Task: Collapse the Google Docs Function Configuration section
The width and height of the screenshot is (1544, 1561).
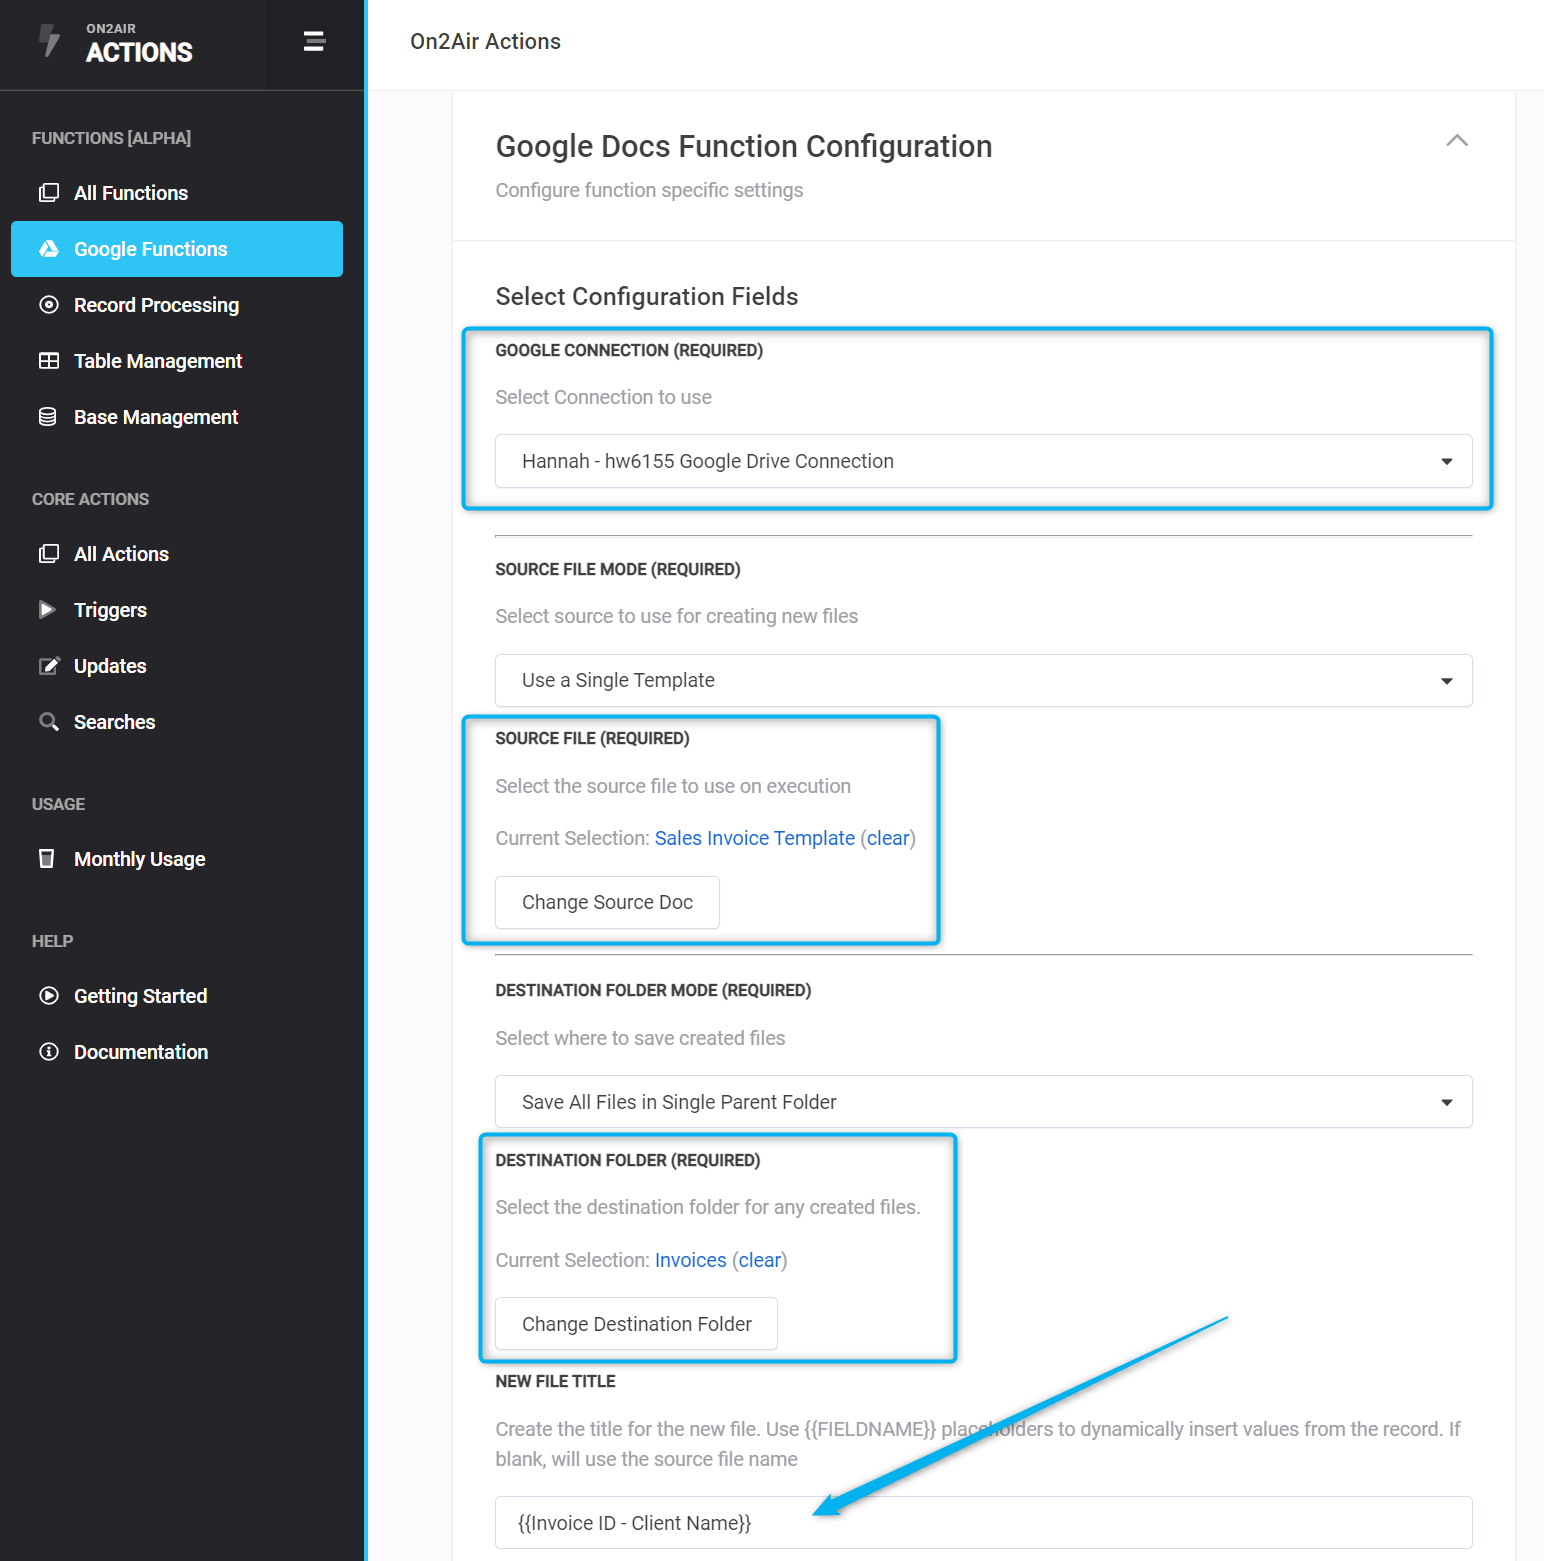Action: pyautogui.click(x=1457, y=142)
